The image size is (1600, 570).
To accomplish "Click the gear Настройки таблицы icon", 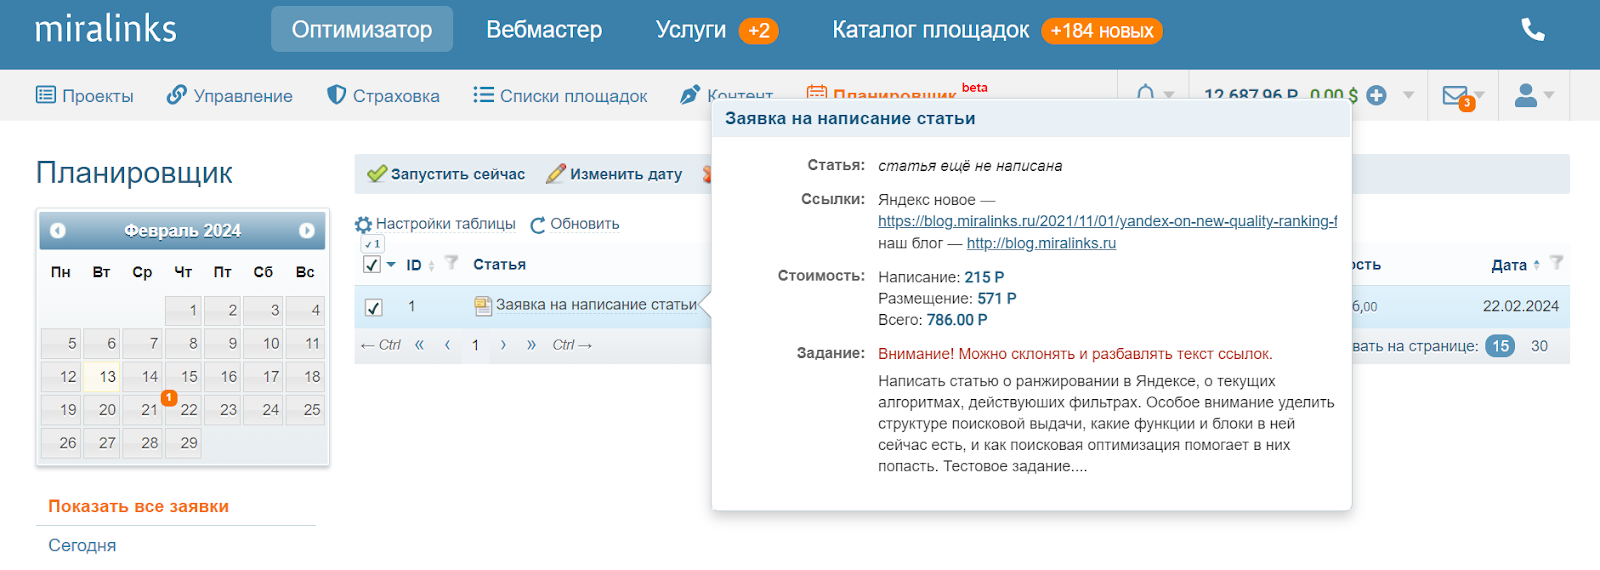I will click(364, 225).
